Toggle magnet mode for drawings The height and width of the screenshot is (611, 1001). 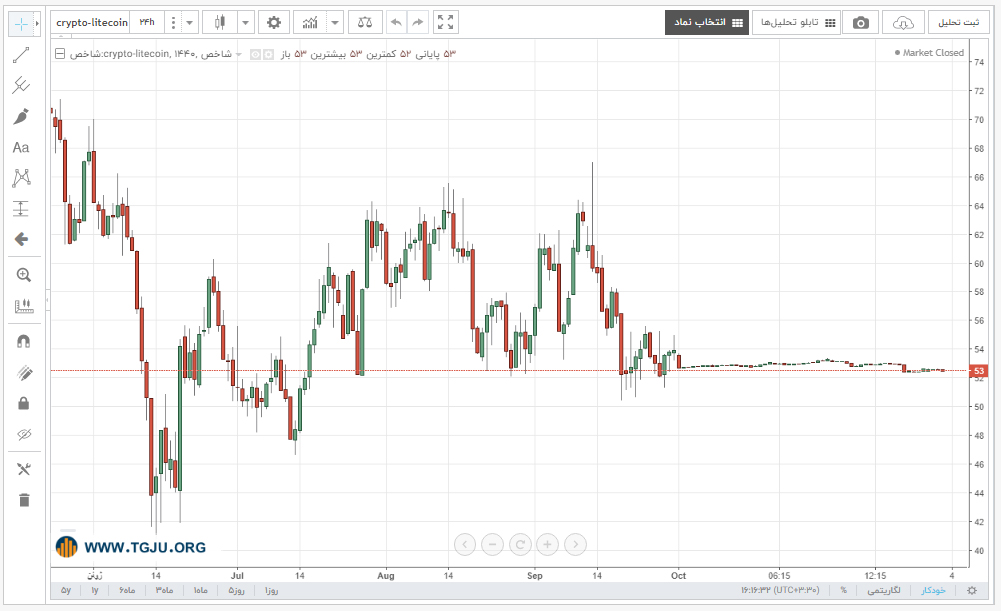pyautogui.click(x=24, y=342)
